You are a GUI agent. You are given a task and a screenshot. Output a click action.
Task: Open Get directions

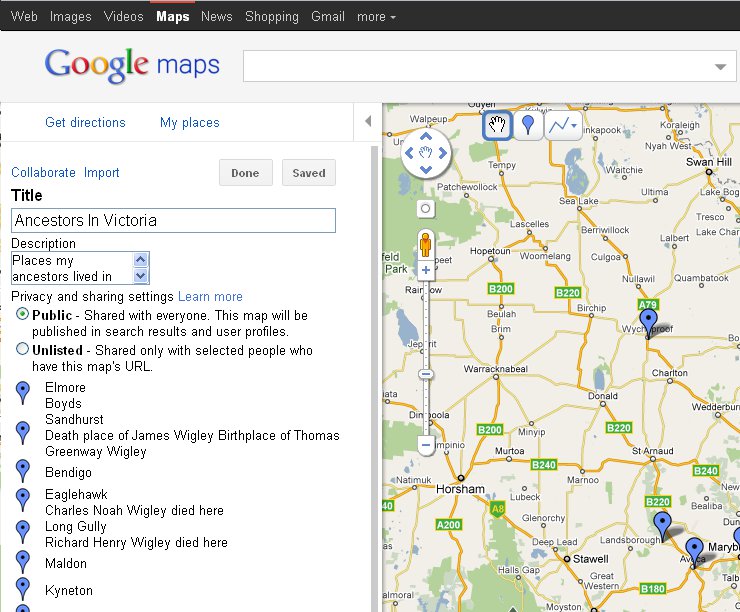pyautogui.click(x=85, y=122)
